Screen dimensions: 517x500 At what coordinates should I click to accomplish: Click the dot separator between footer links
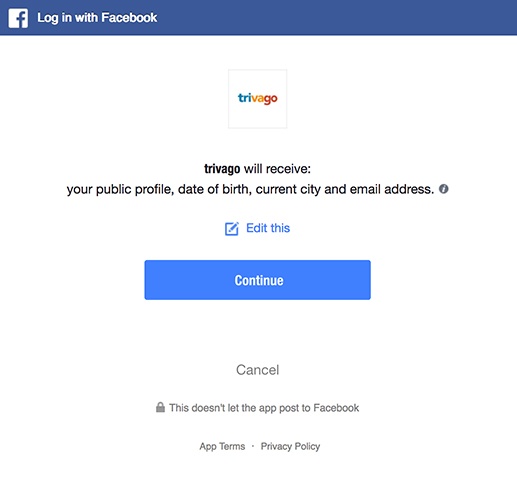[253, 446]
